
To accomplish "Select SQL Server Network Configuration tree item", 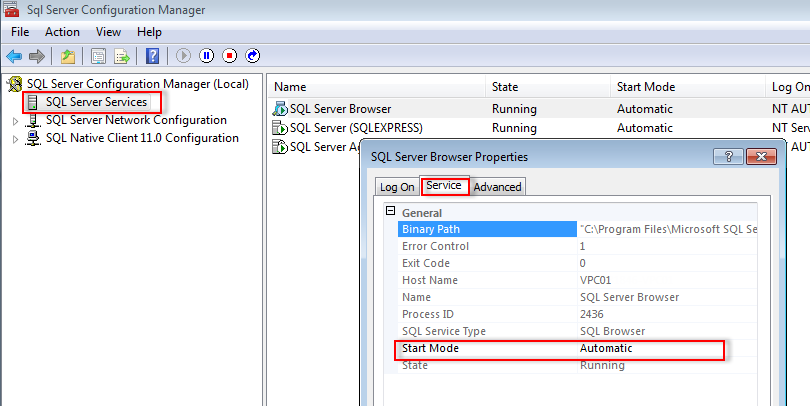I will (x=136, y=120).
